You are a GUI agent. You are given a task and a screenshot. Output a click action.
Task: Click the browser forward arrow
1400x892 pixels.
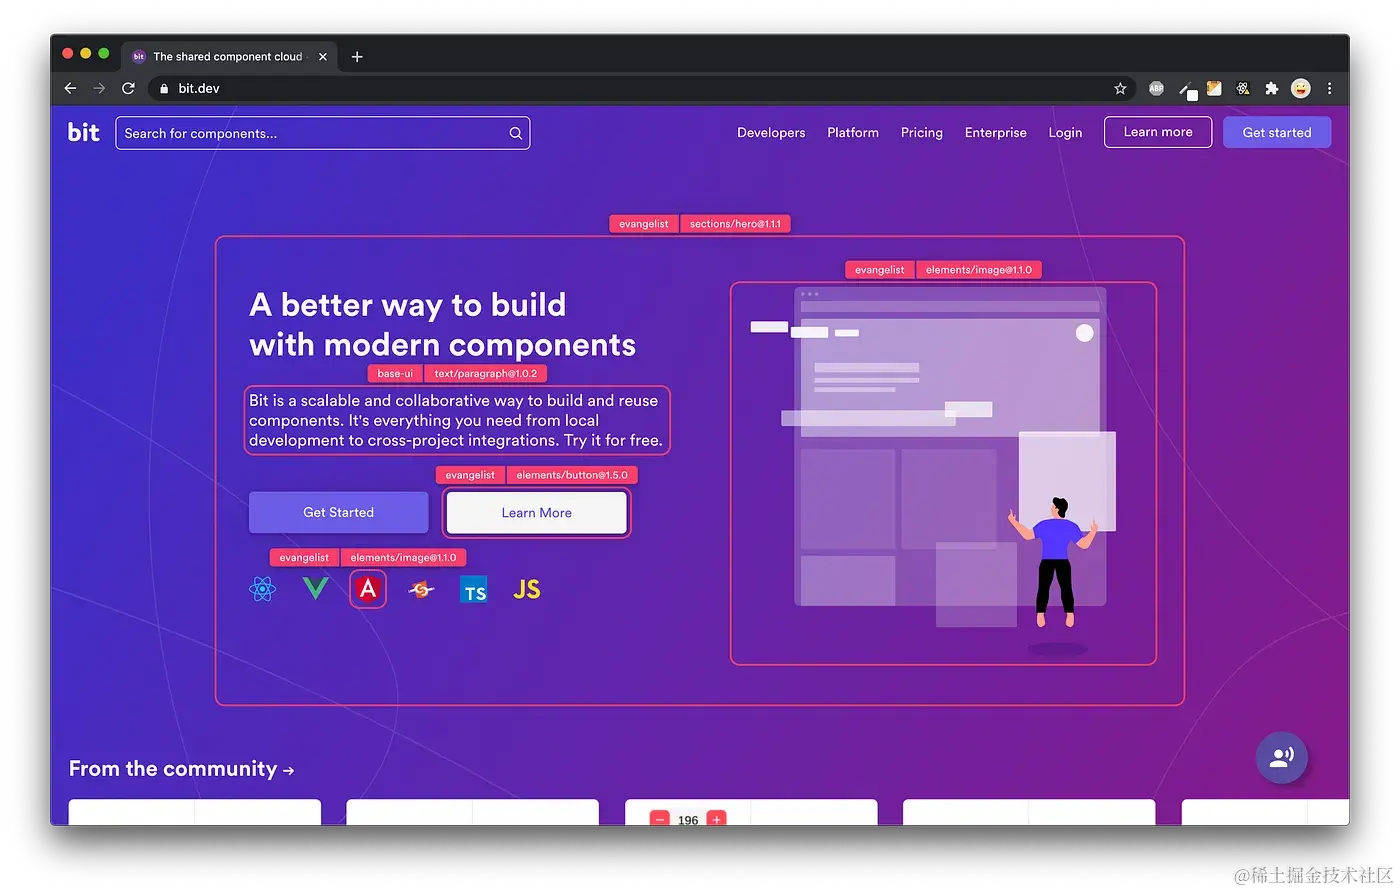click(99, 88)
